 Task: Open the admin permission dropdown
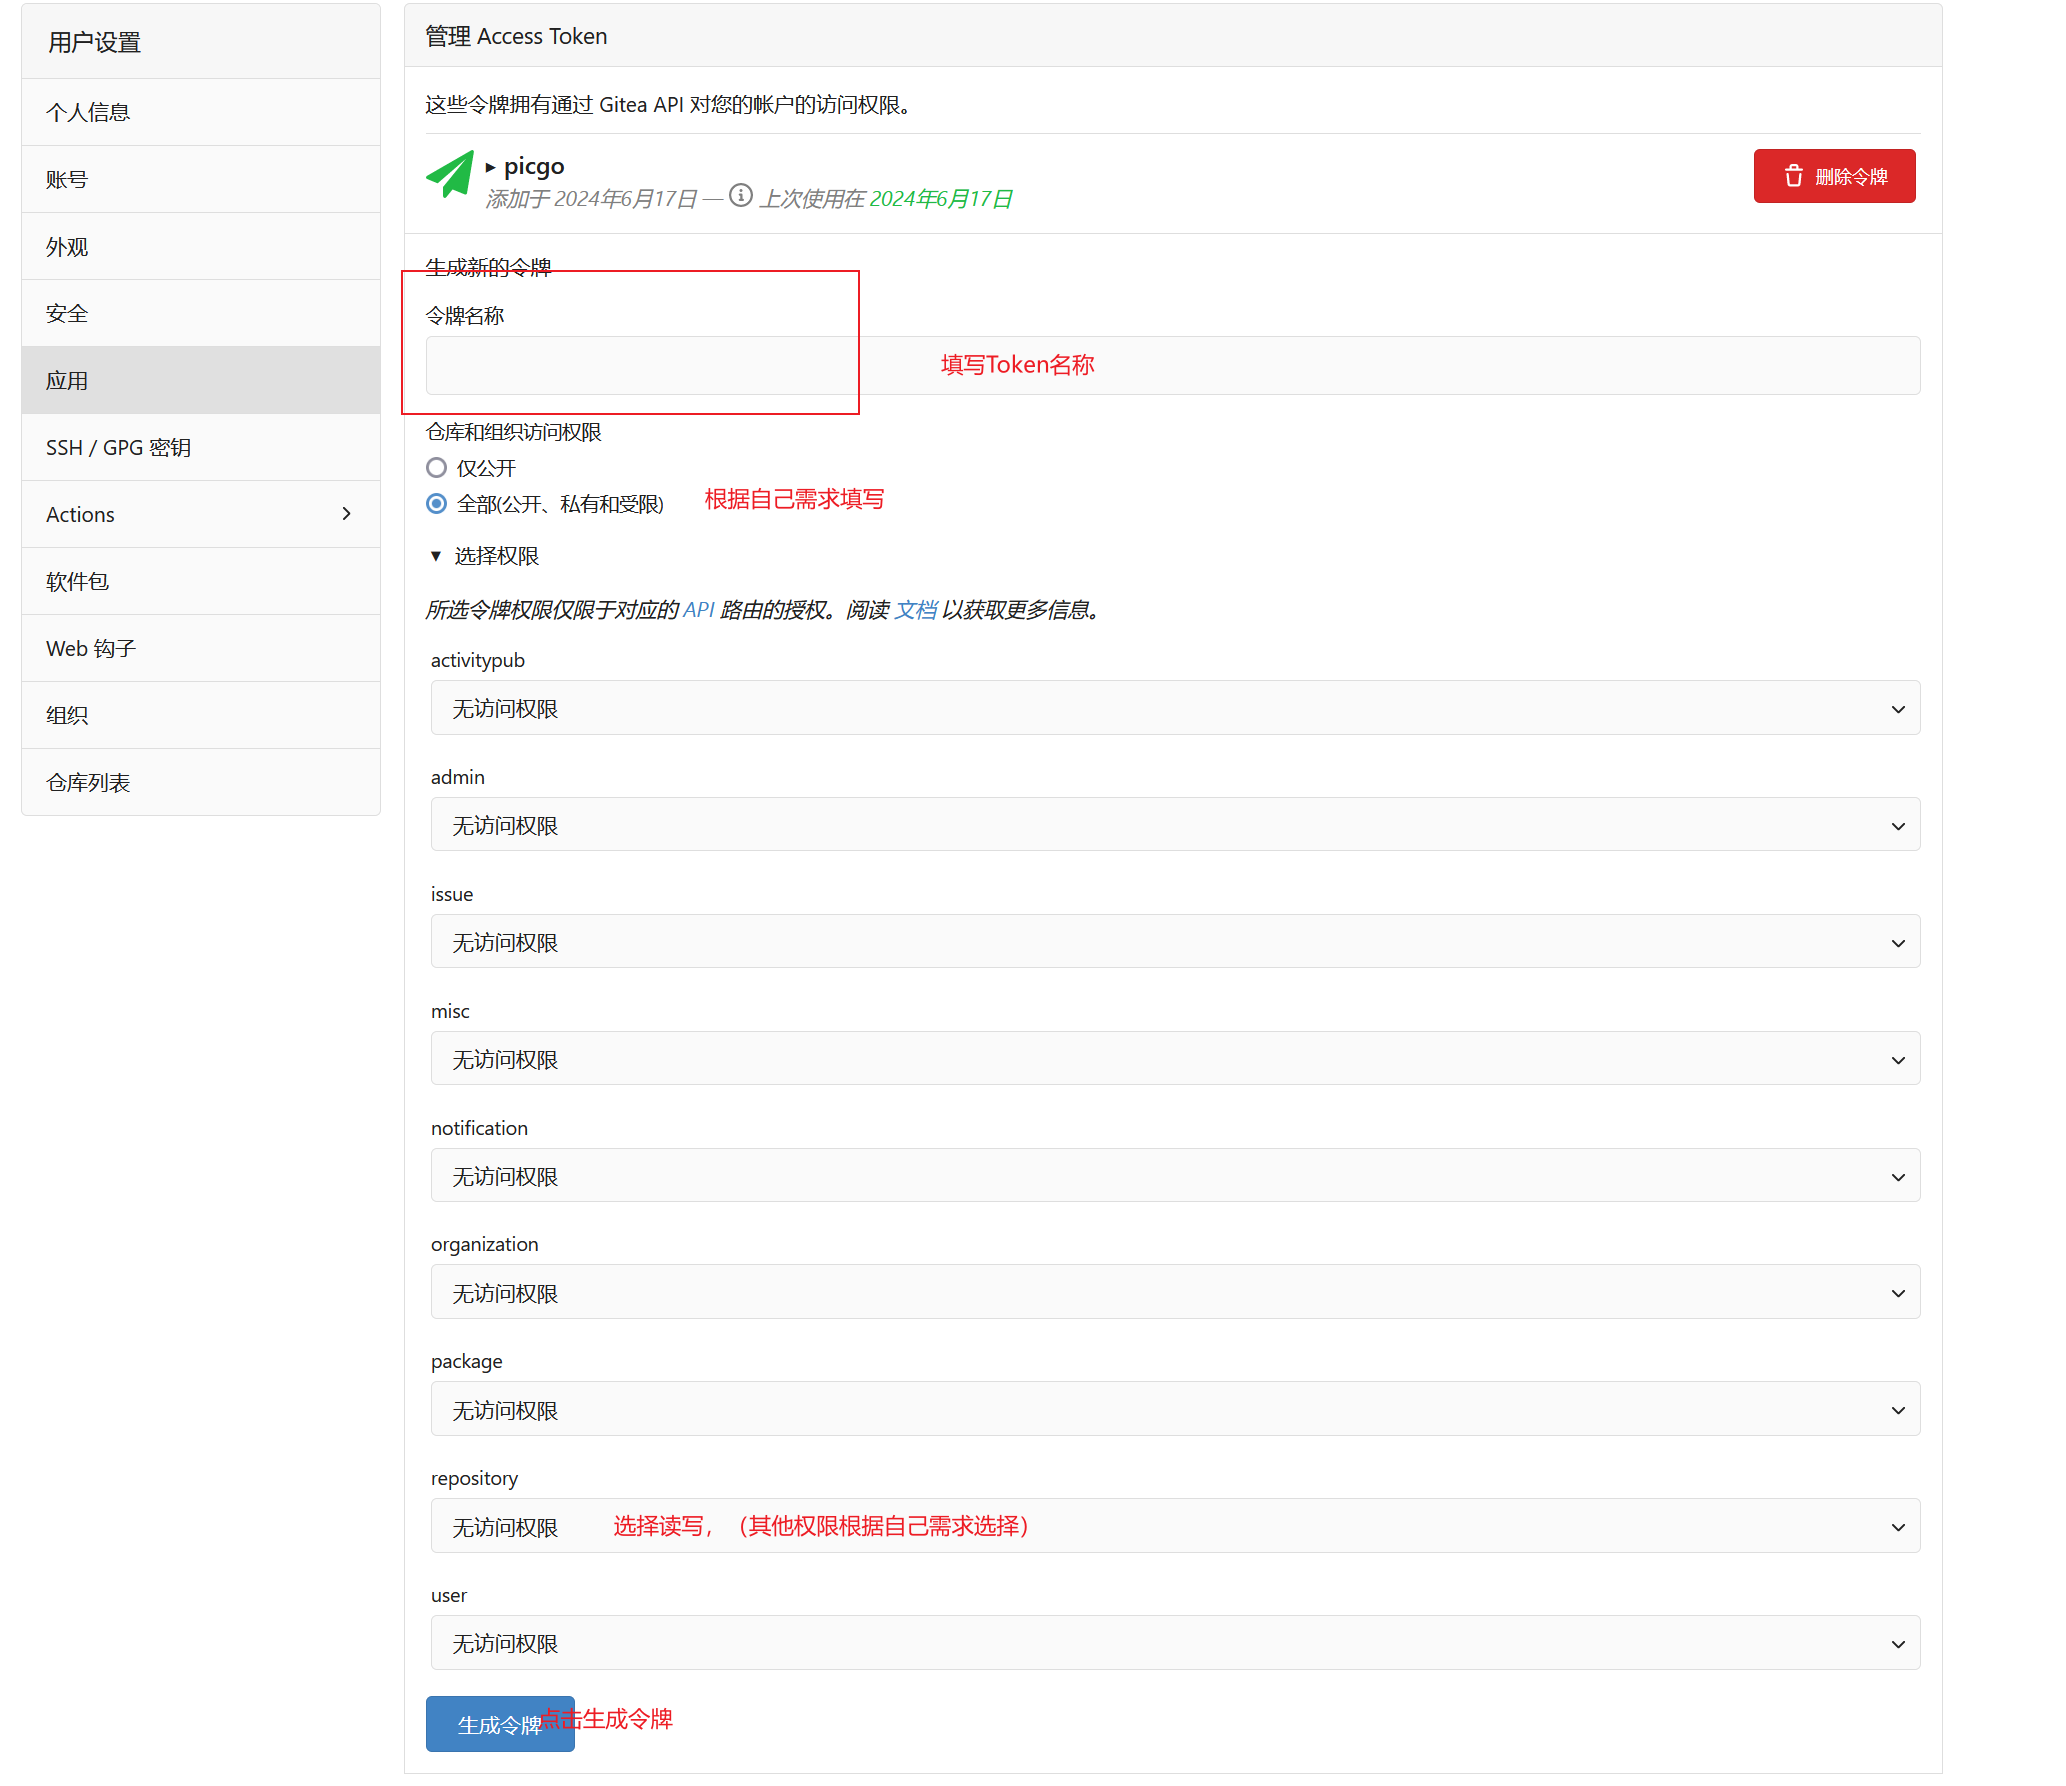click(x=1175, y=826)
